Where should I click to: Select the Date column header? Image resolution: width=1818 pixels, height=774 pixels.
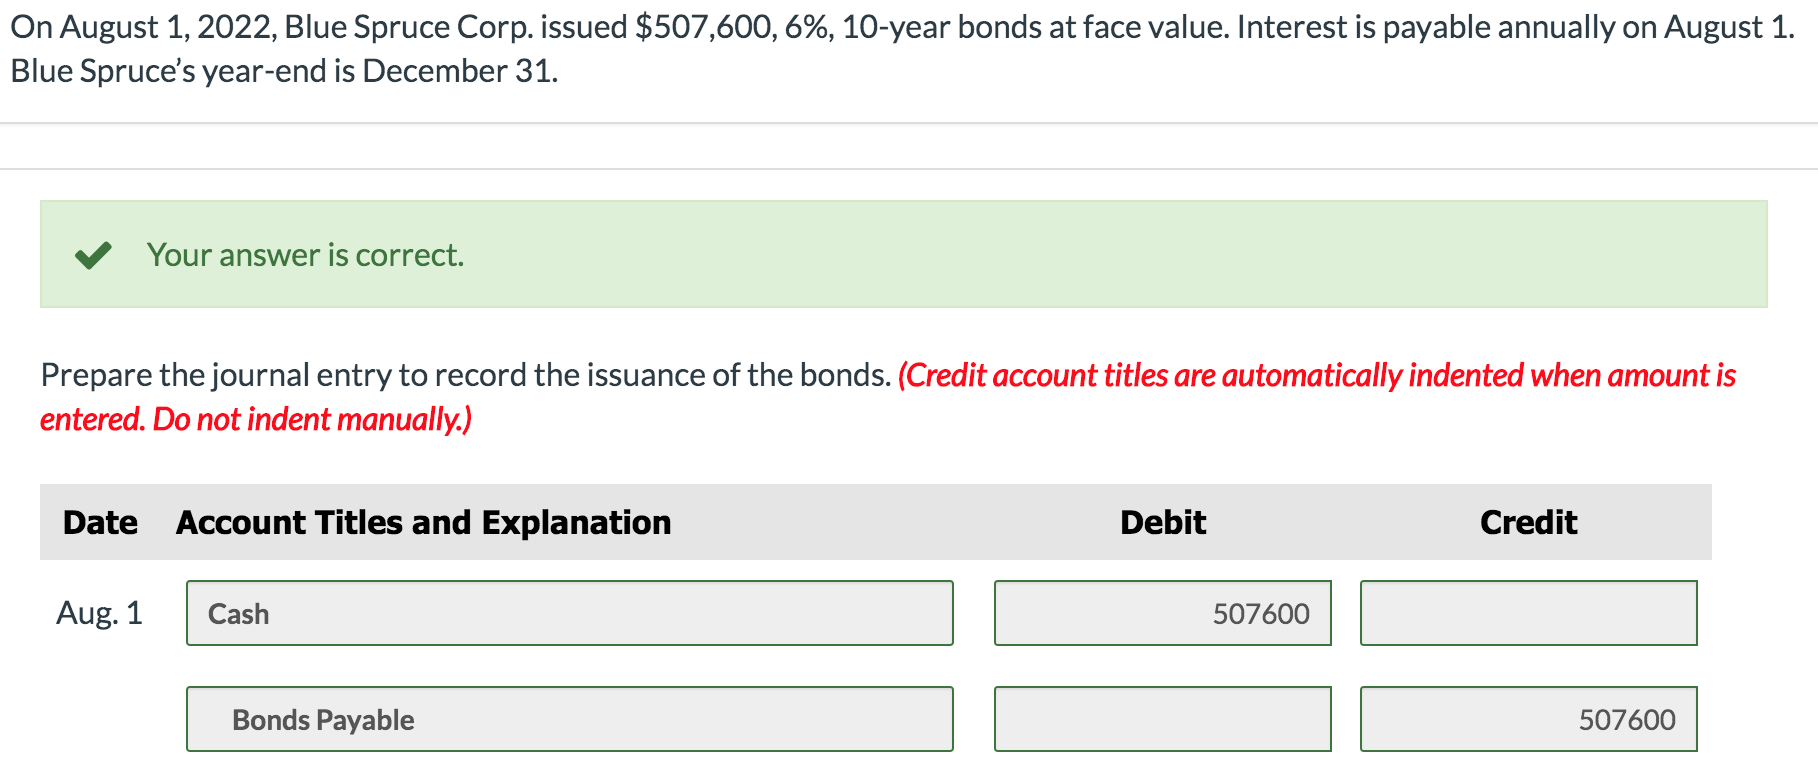point(100,521)
